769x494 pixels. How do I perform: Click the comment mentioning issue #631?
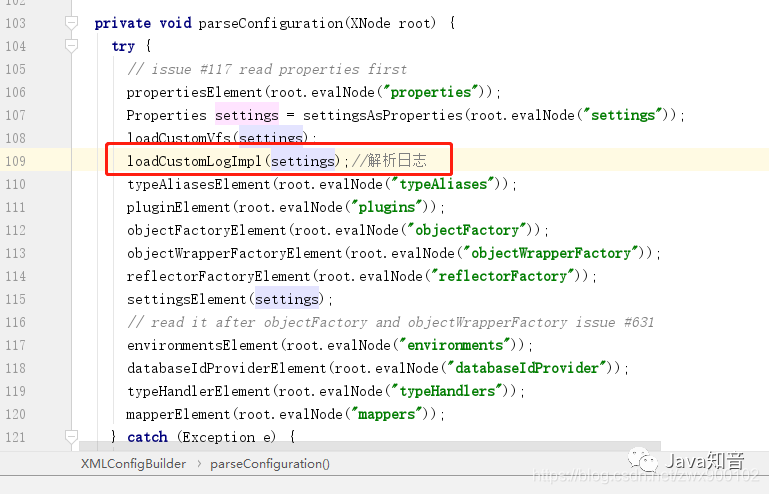[391, 322]
